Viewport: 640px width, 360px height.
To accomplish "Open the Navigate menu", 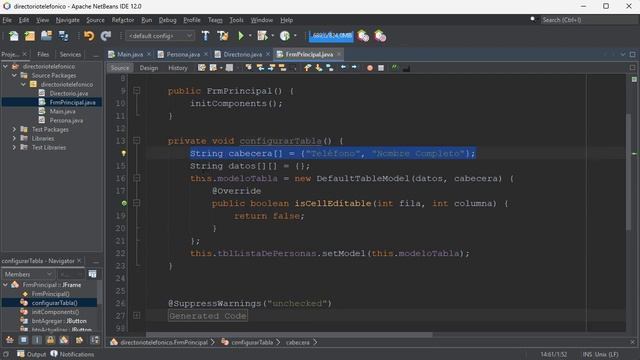I will click(68, 20).
